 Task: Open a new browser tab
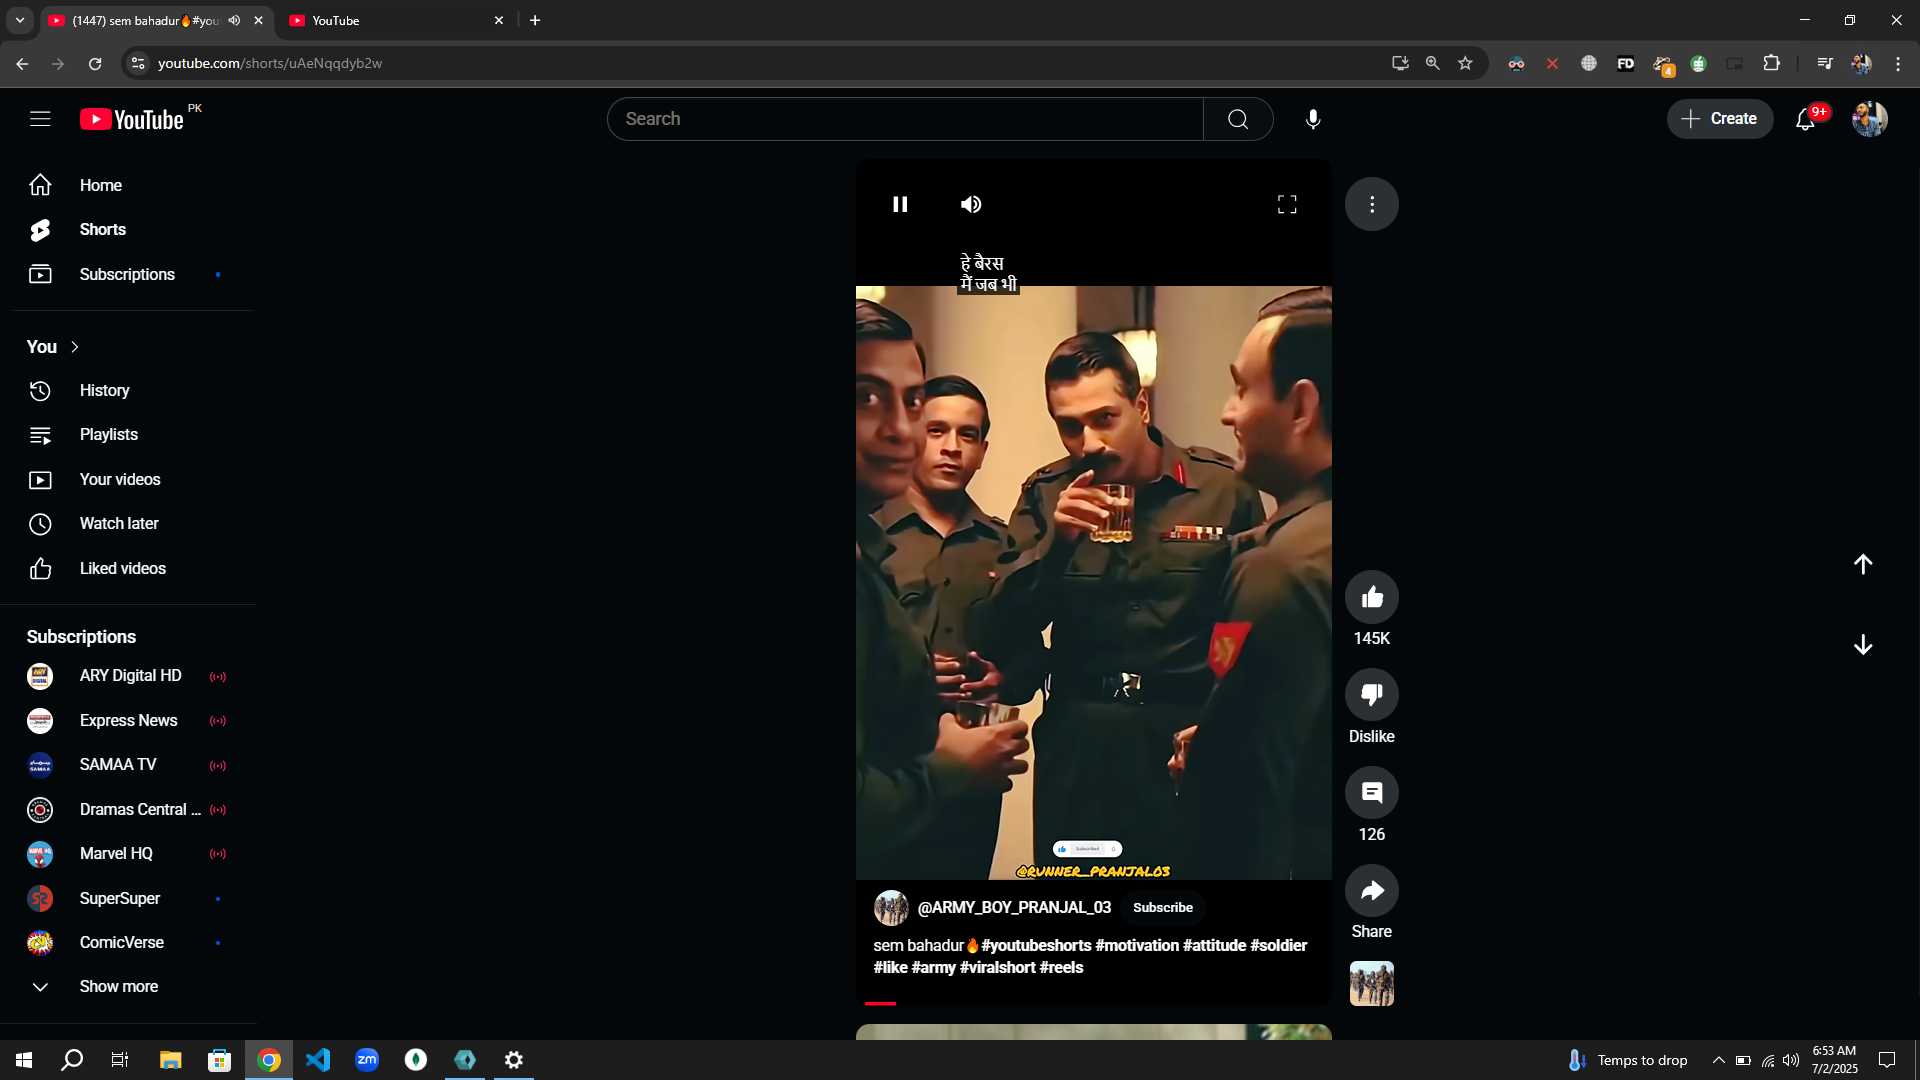(535, 20)
